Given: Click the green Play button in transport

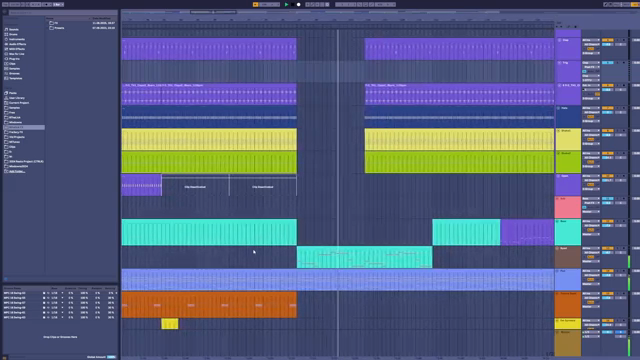Looking at the screenshot, I should (286, 4).
